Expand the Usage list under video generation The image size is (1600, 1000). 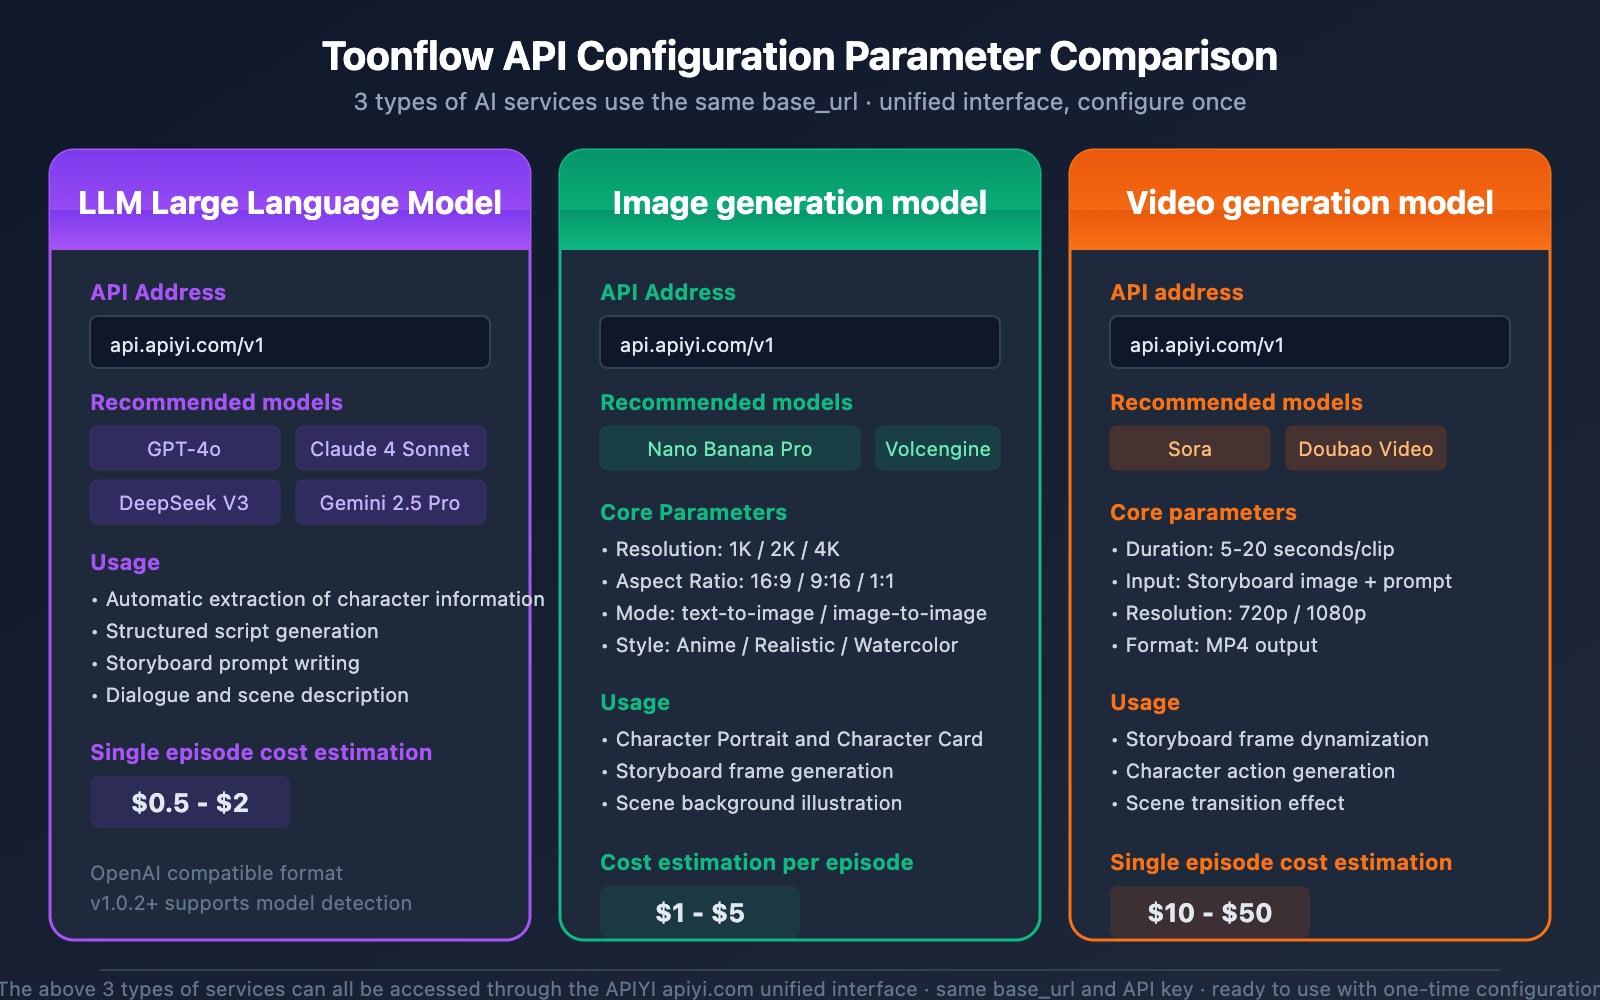pos(1145,702)
